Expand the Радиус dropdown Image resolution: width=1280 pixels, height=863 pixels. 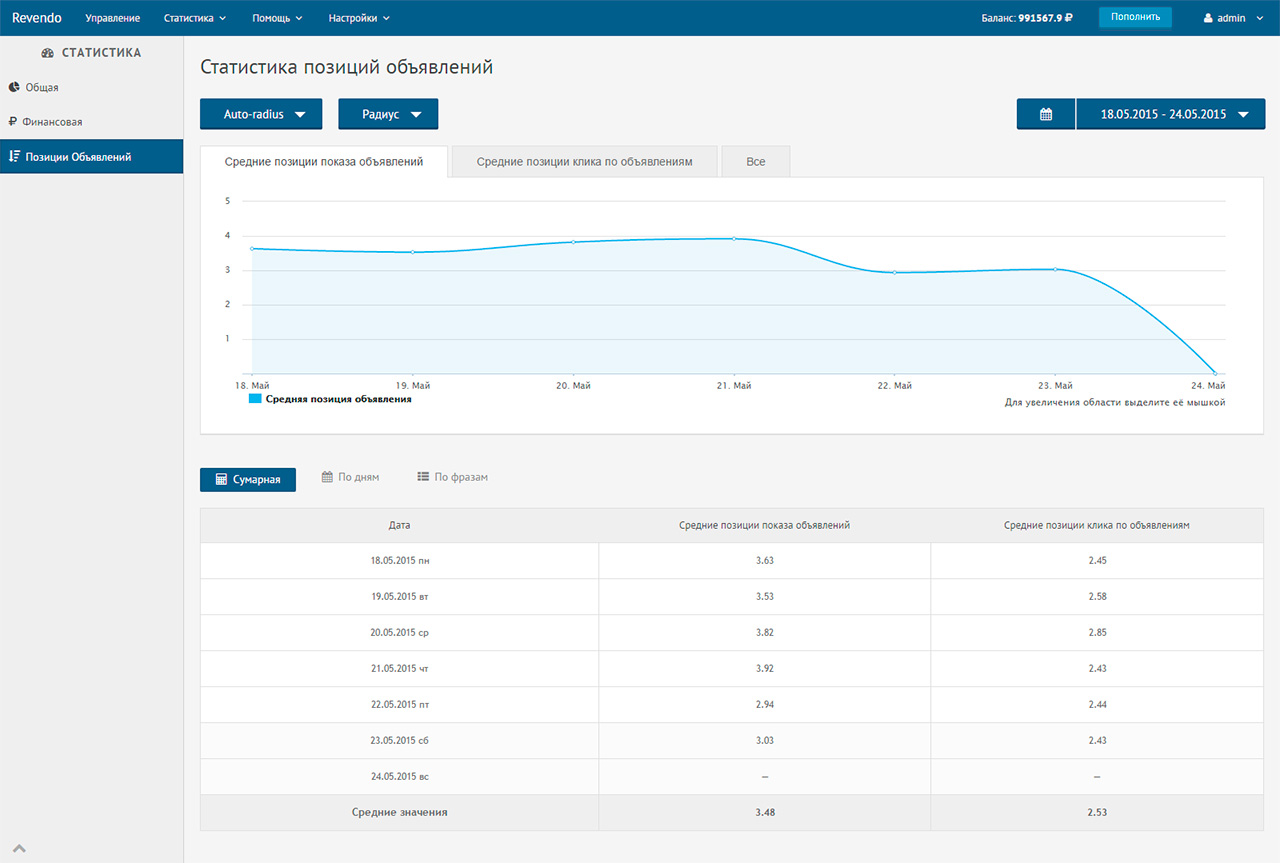coord(388,114)
